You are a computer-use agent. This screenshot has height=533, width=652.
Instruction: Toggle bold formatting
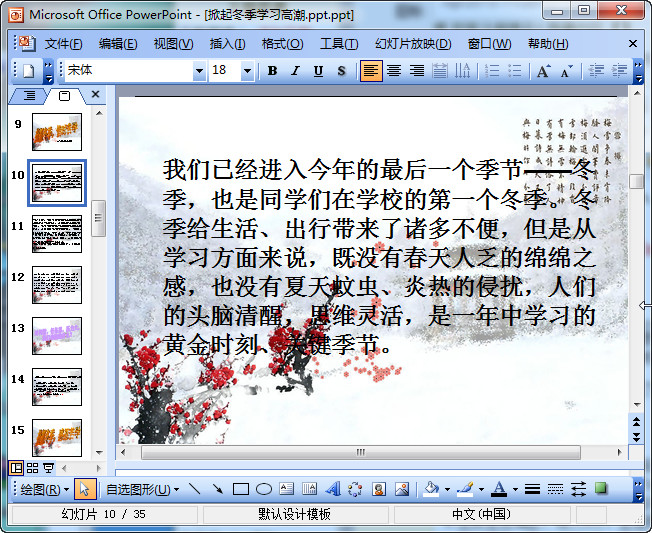(x=272, y=71)
